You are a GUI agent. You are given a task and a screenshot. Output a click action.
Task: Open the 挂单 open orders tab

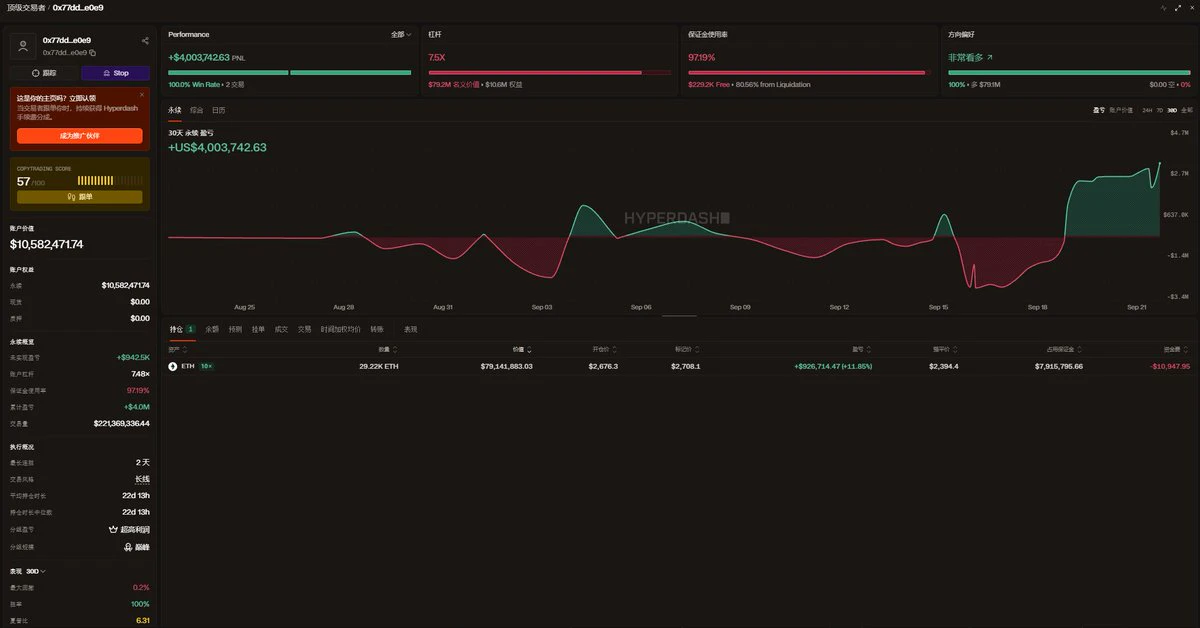pos(258,328)
